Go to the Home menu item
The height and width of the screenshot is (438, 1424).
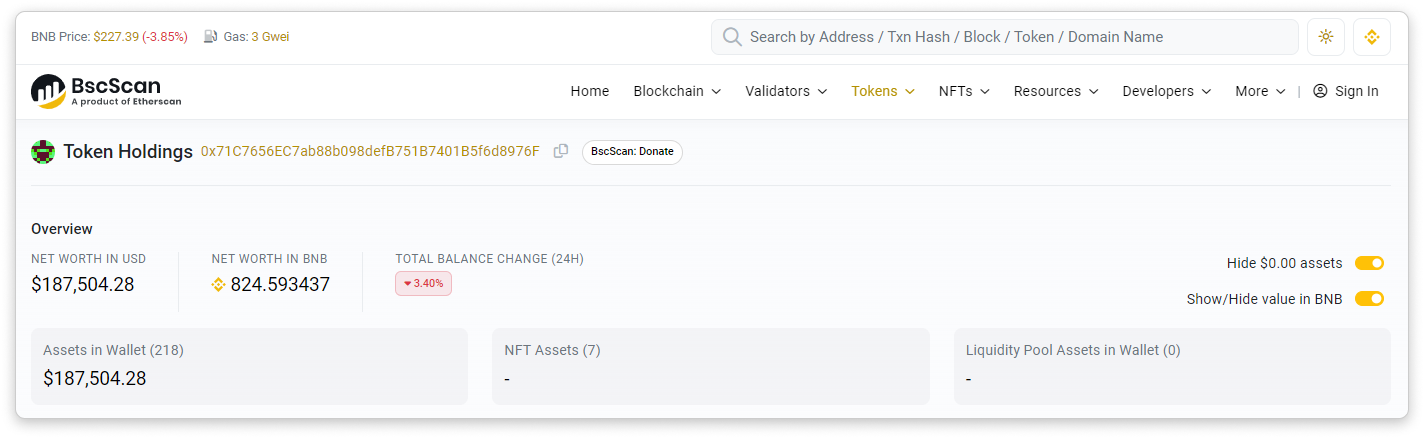590,91
